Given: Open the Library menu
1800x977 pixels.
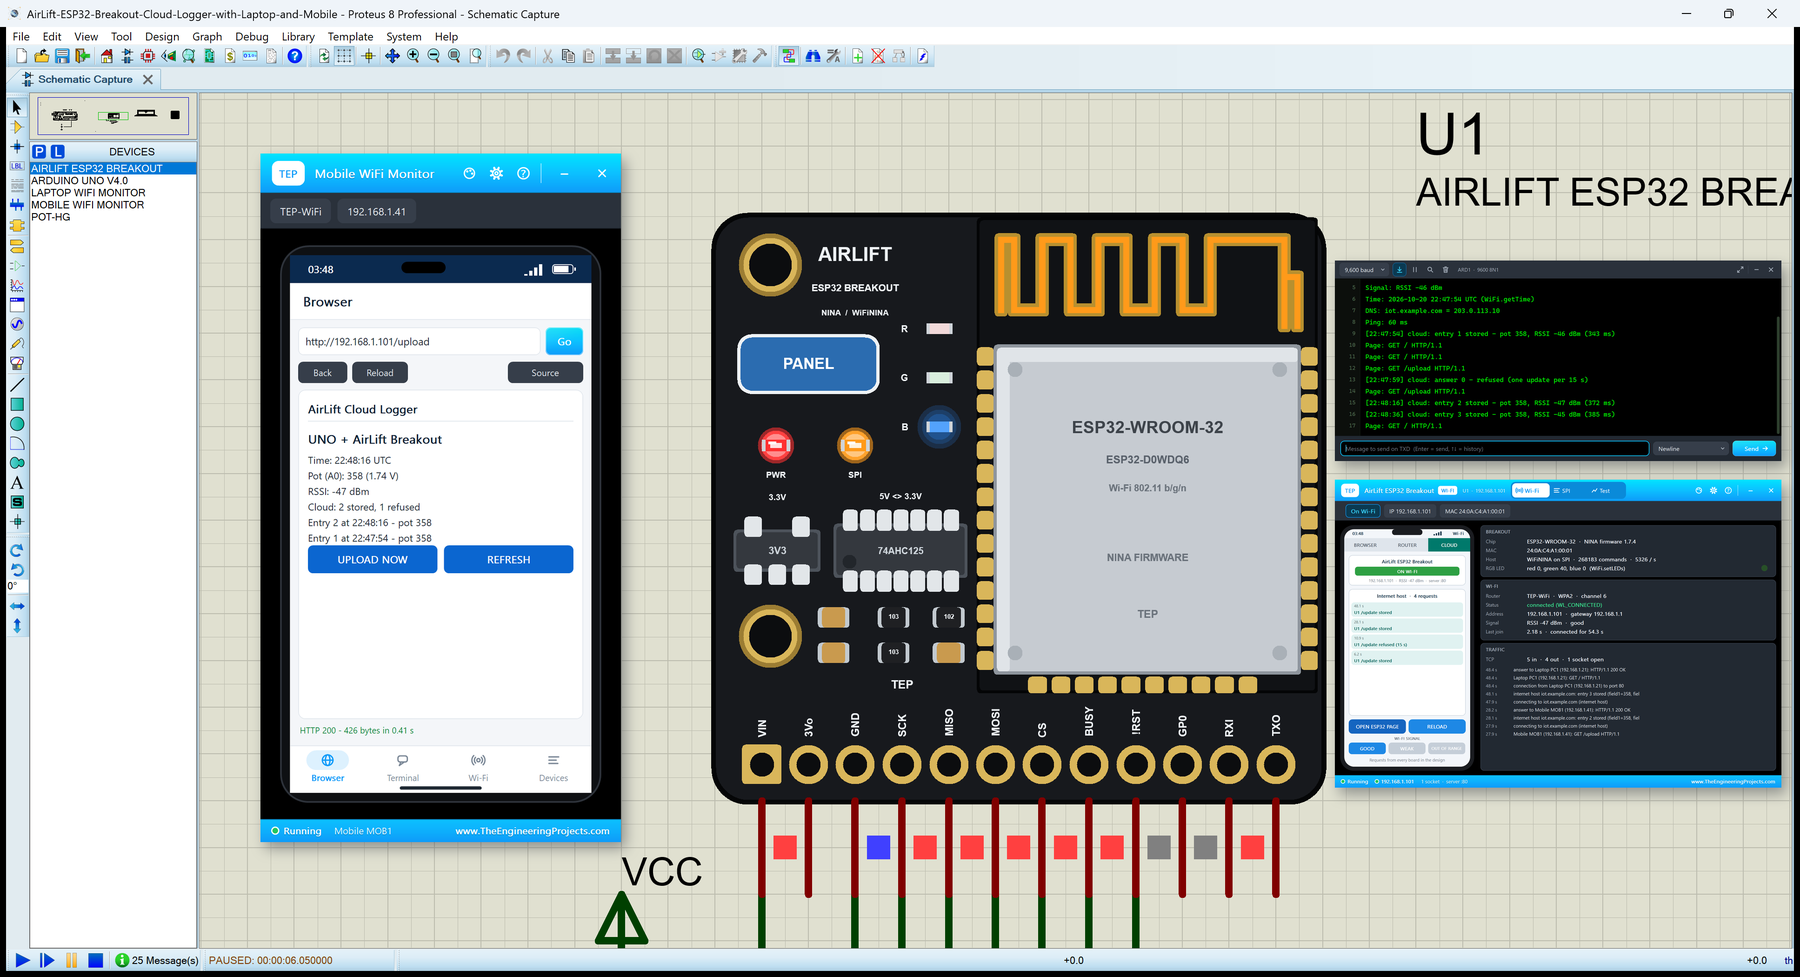Looking at the screenshot, I should tap(298, 36).
